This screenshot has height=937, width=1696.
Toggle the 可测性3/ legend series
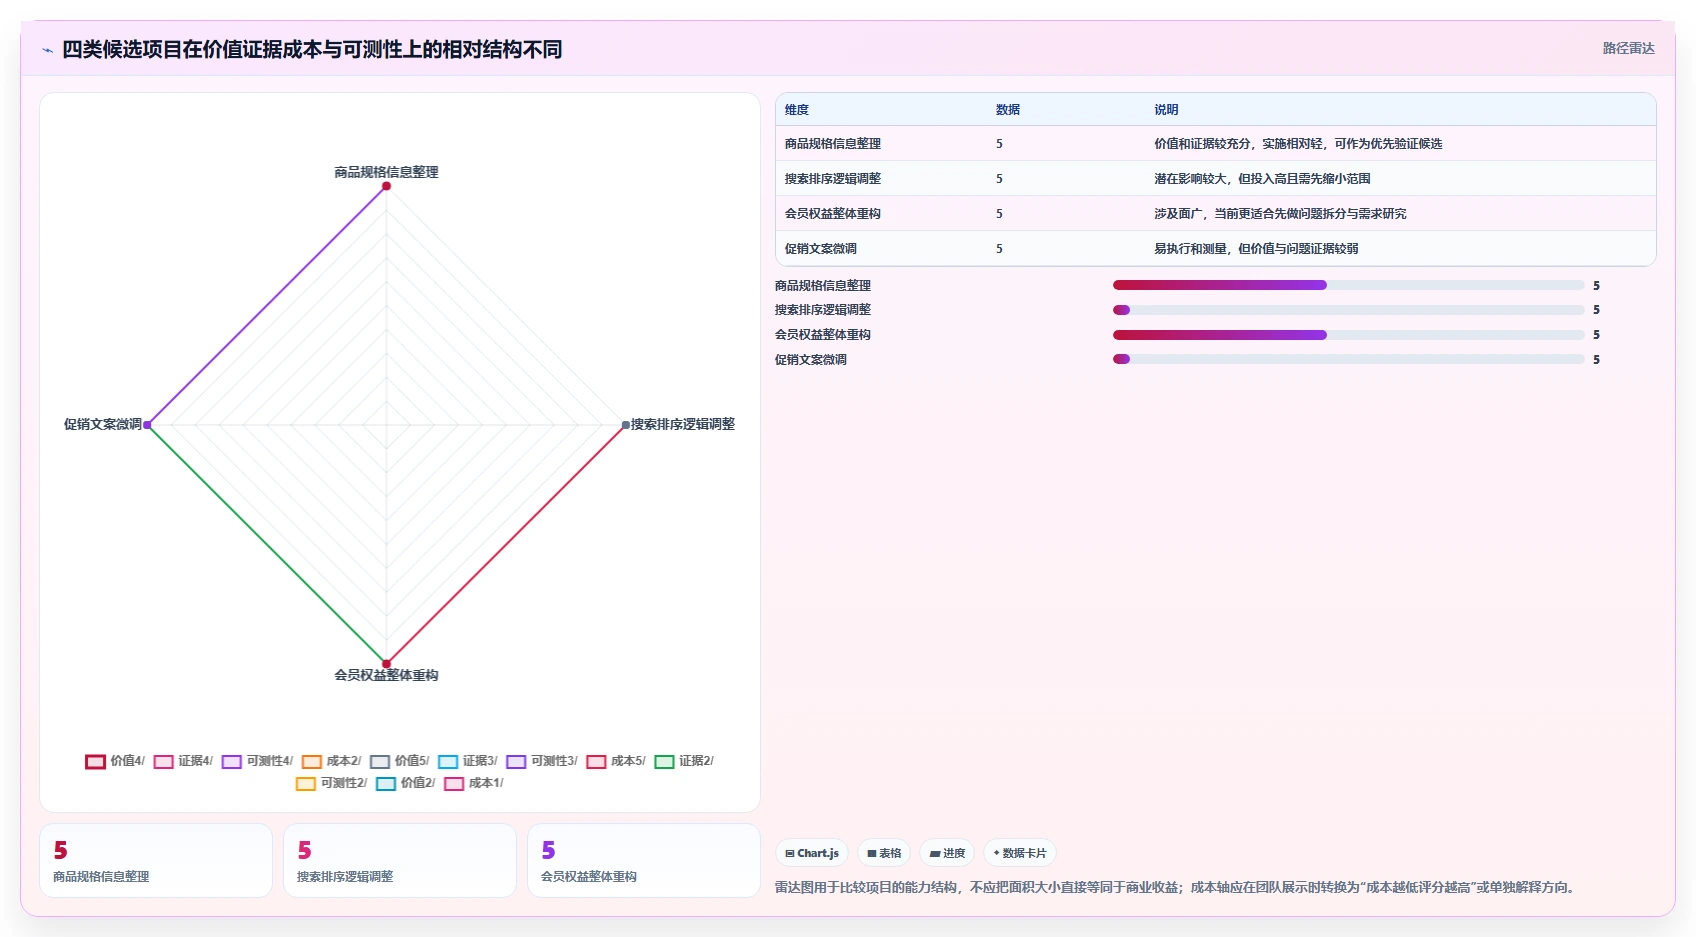click(541, 761)
